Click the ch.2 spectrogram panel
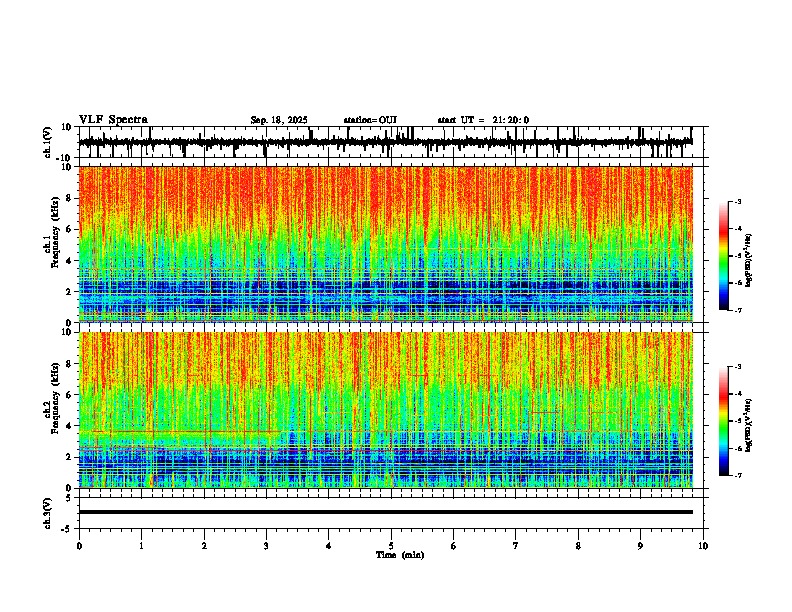 point(386,410)
